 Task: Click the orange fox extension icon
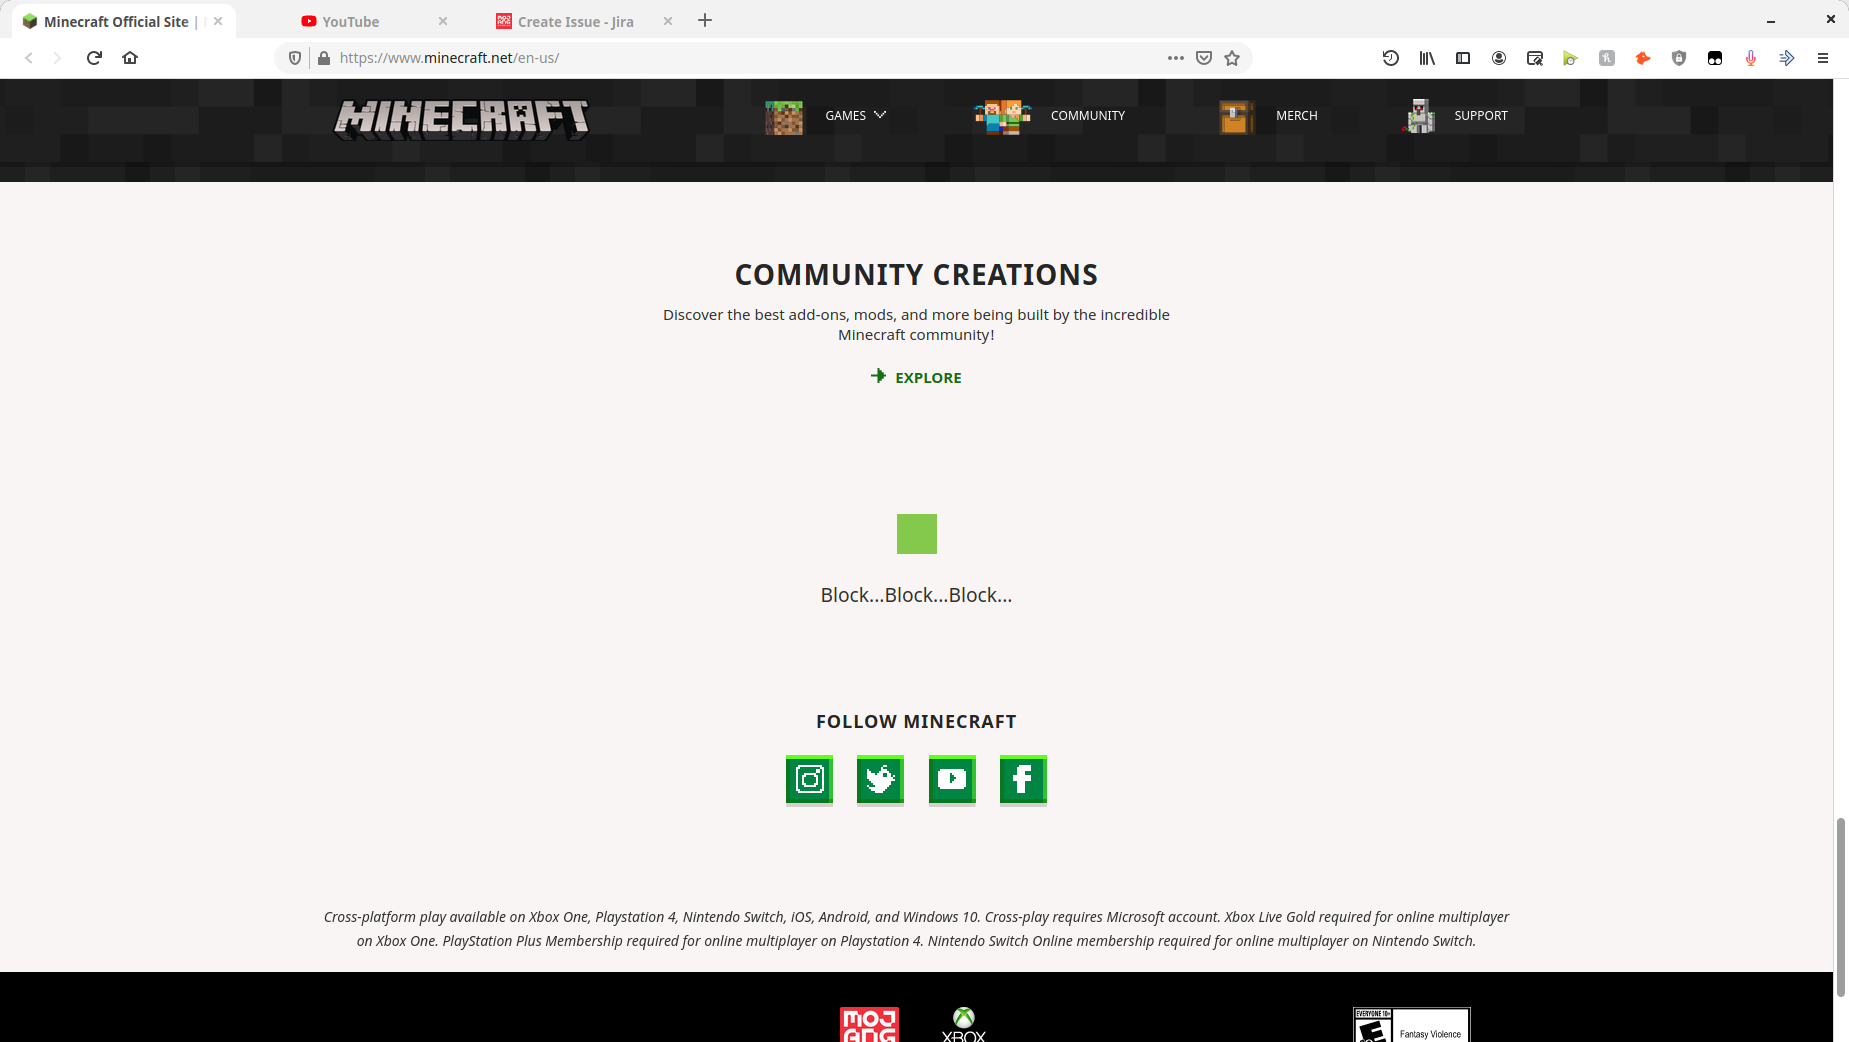(1643, 58)
